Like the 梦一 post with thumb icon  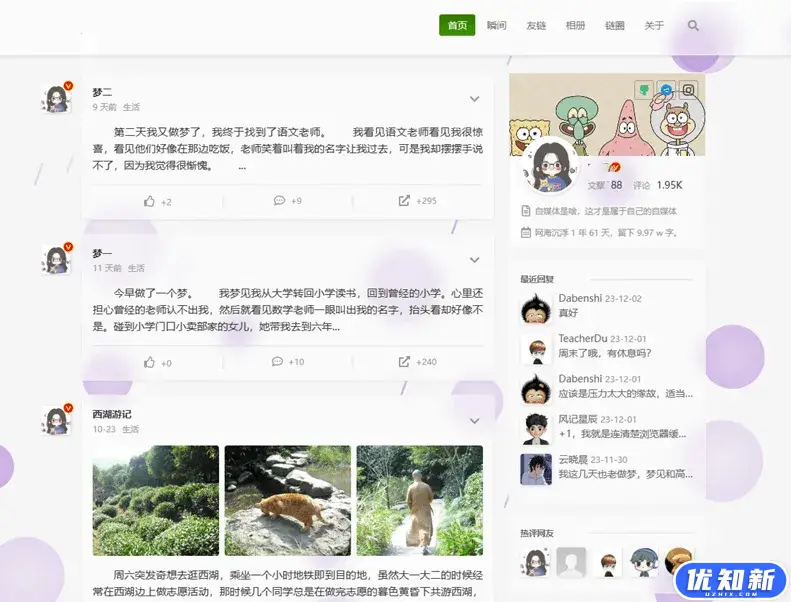149,362
